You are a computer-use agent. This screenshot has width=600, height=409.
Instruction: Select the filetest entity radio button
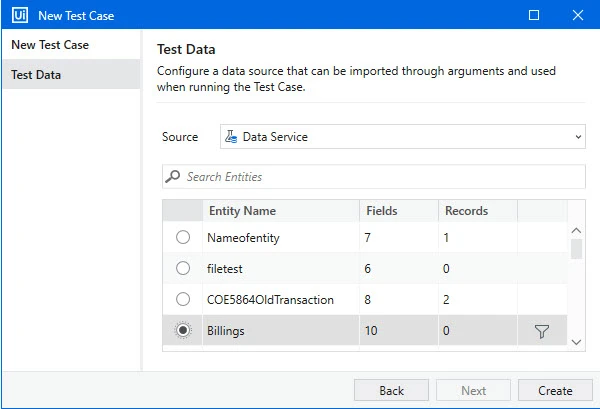coord(183,268)
